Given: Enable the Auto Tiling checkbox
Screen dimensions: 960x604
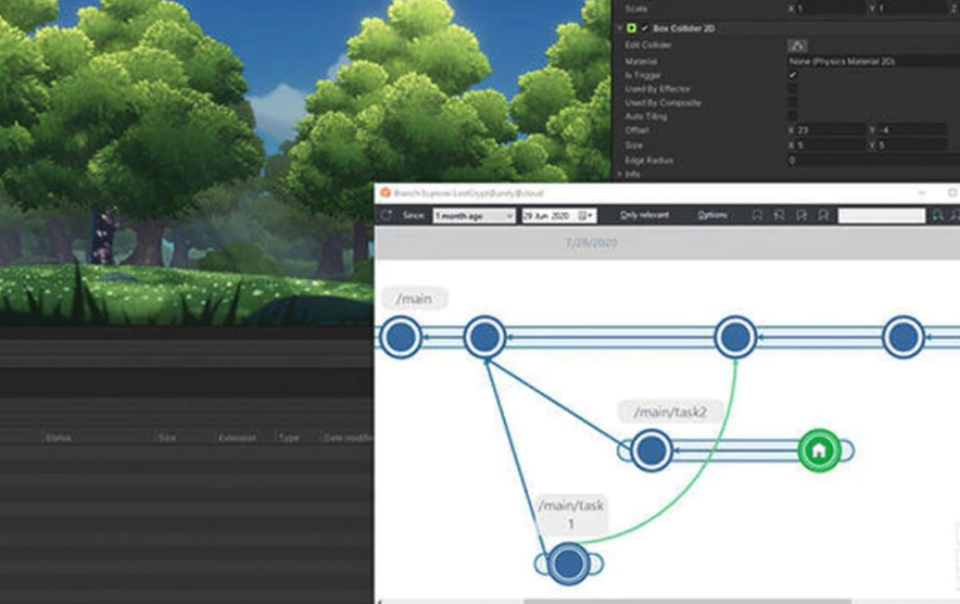Looking at the screenshot, I should (x=792, y=116).
